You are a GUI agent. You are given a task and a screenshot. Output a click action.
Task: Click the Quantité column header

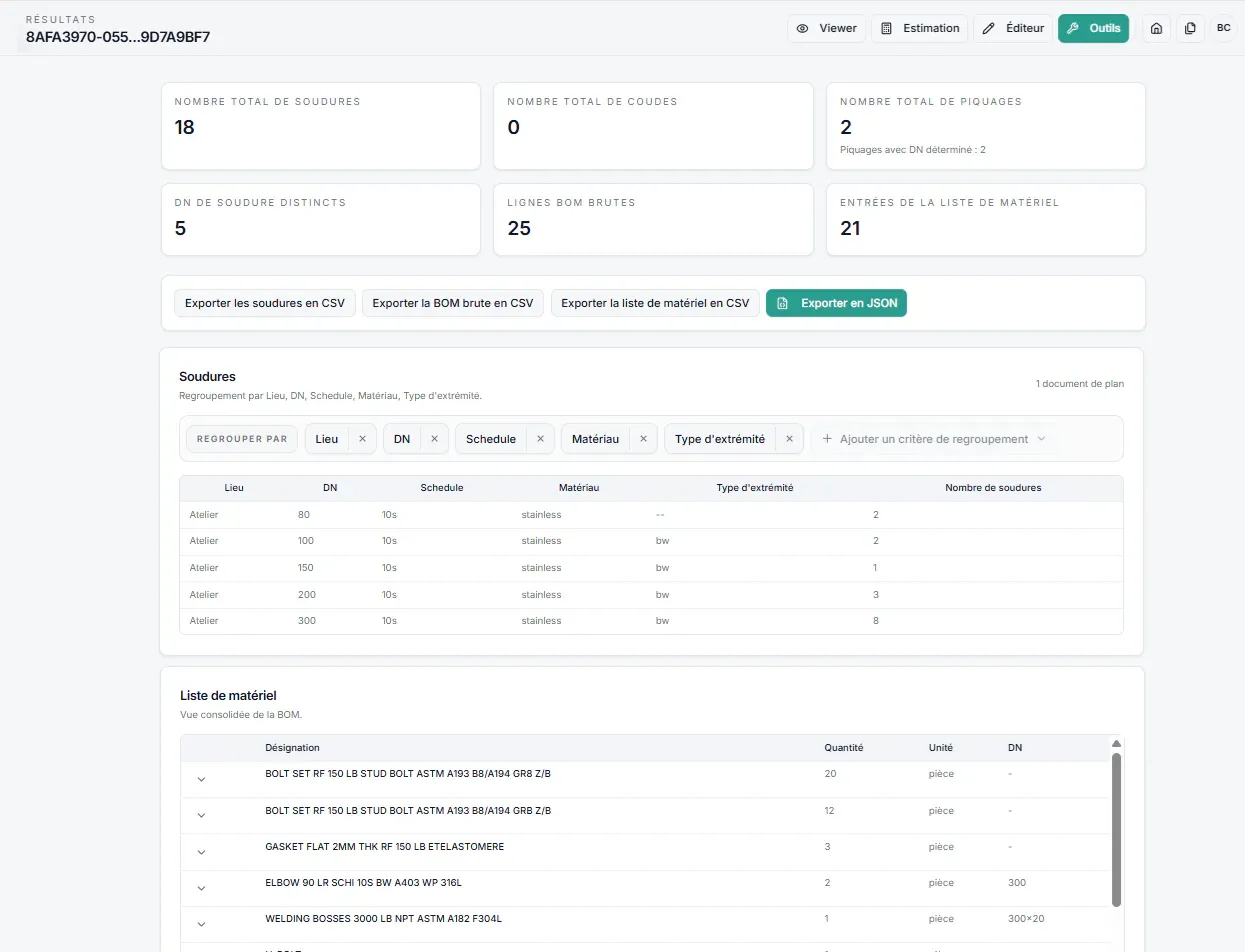(x=843, y=748)
